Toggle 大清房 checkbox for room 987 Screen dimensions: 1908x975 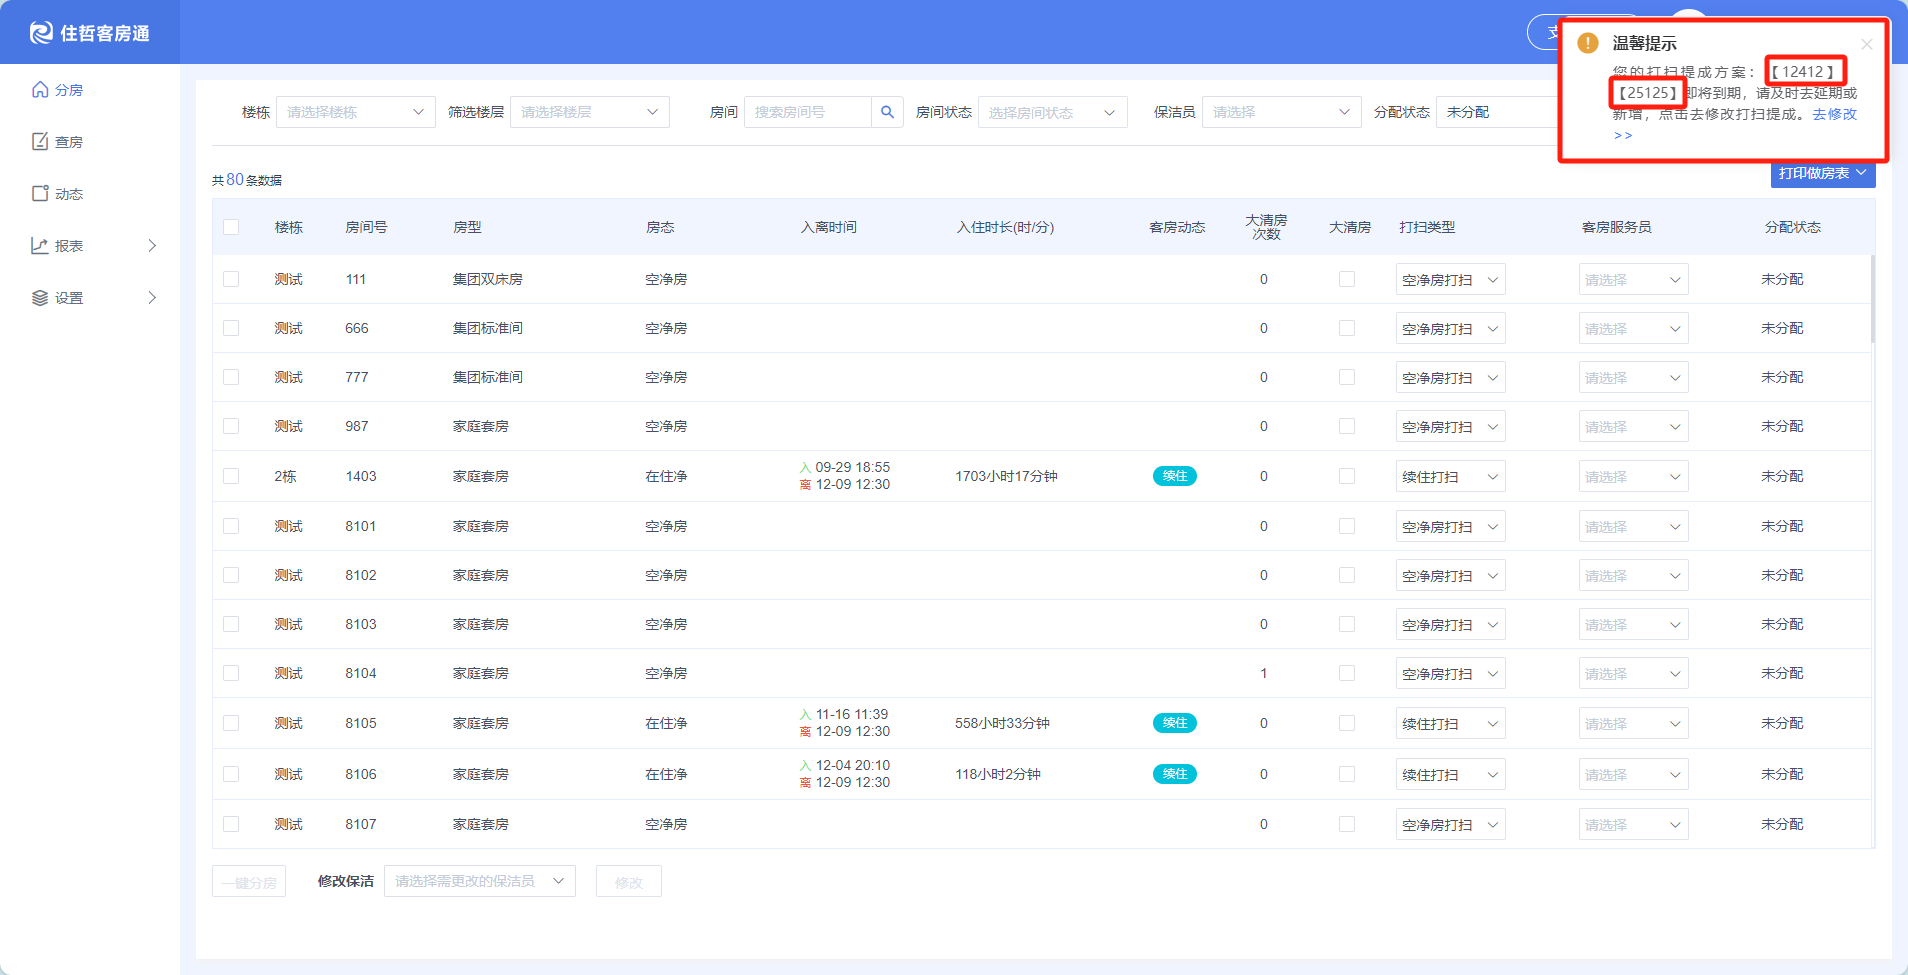coord(1347,426)
